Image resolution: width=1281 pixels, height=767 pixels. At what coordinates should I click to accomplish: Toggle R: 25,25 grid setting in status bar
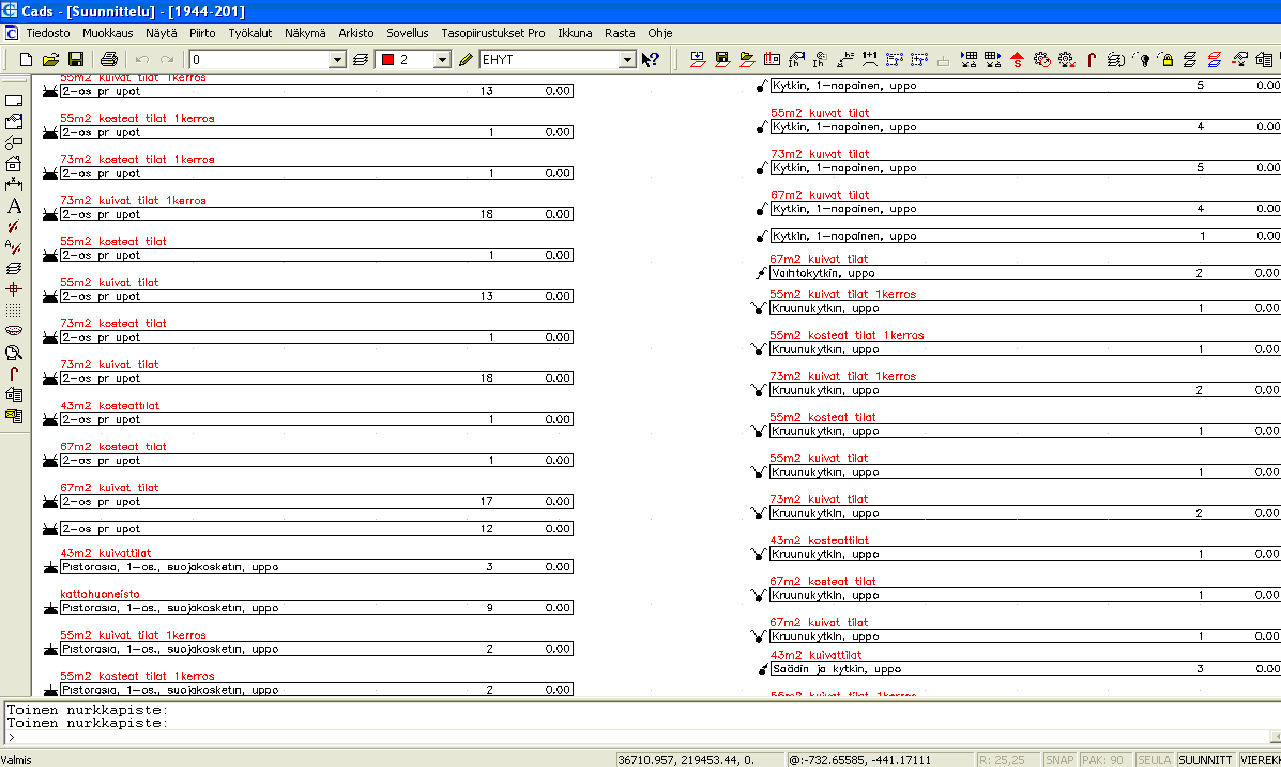click(1006, 760)
